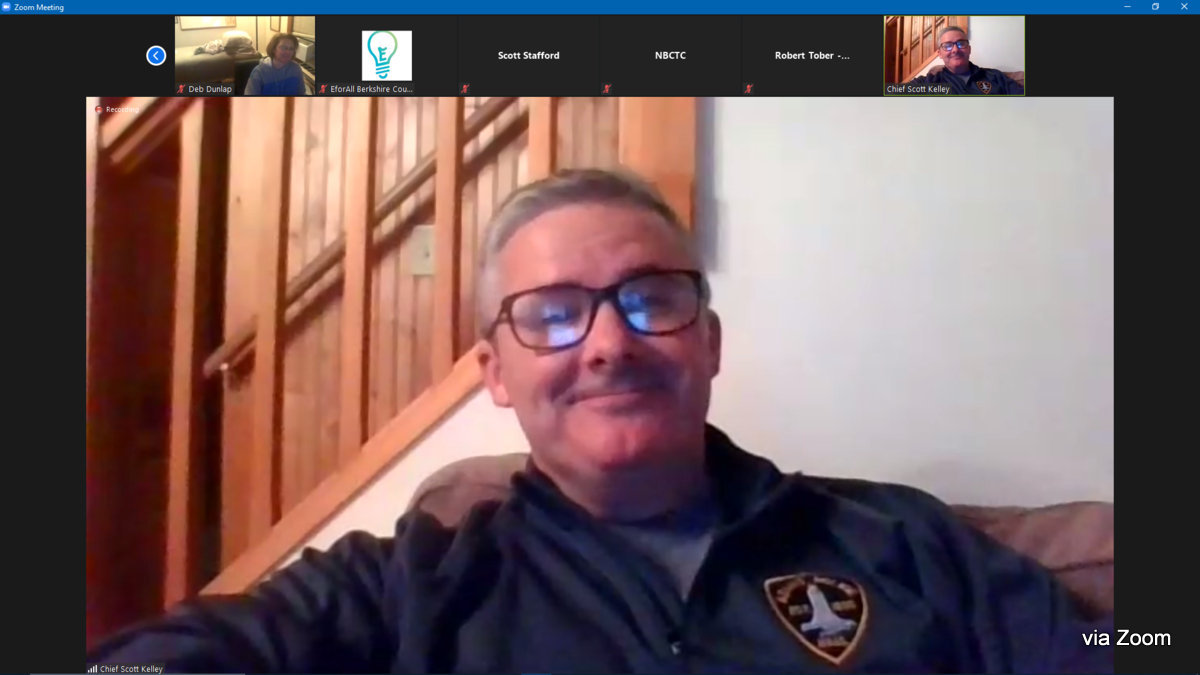Click EforAll Berkshire's muted microphone icon
1200x675 pixels.
click(x=323, y=89)
